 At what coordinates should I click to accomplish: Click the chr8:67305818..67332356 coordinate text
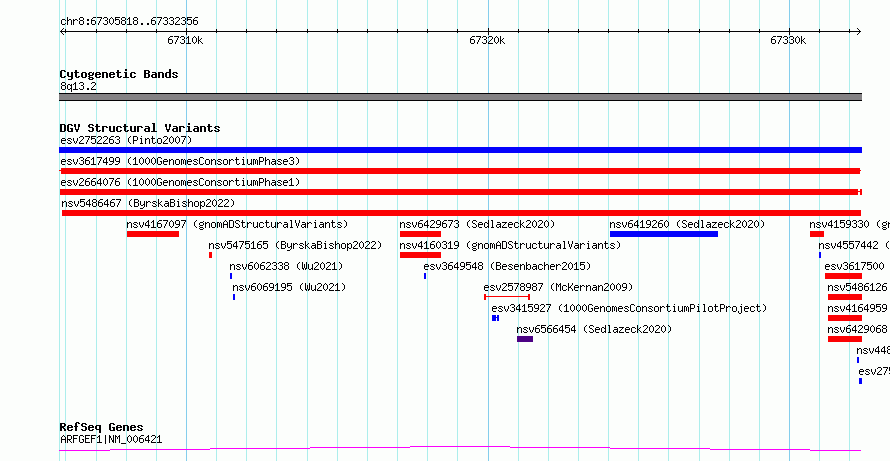(129, 22)
